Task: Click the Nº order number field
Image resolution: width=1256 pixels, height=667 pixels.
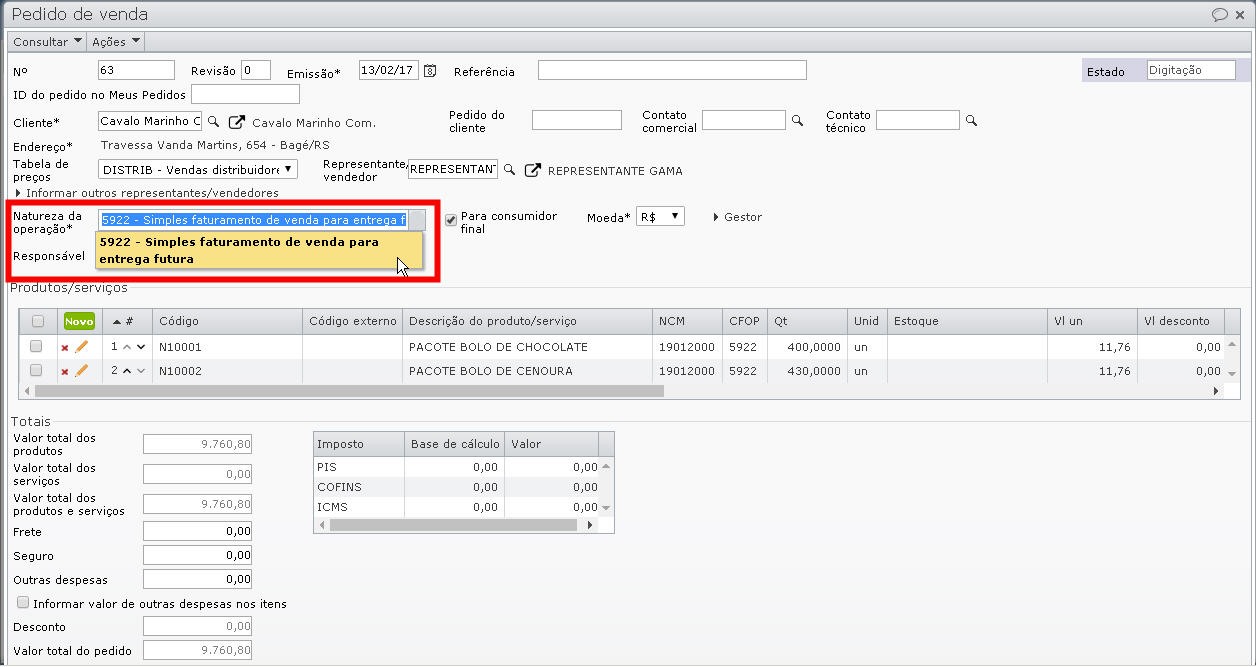Action: click(x=137, y=70)
